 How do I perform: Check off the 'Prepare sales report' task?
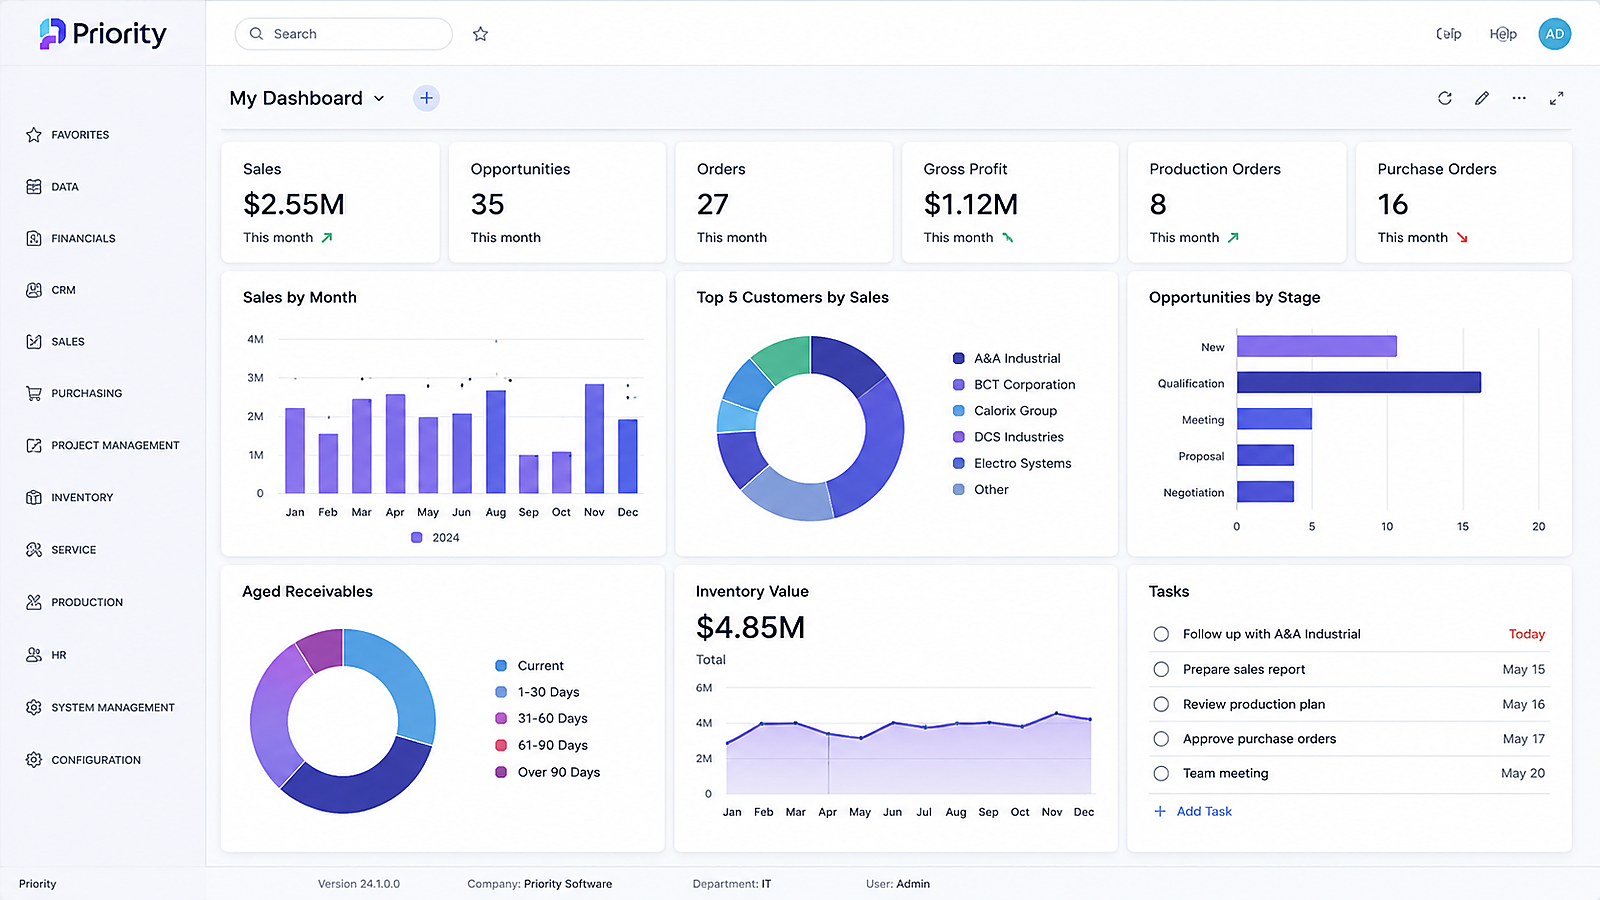pyautogui.click(x=1161, y=669)
